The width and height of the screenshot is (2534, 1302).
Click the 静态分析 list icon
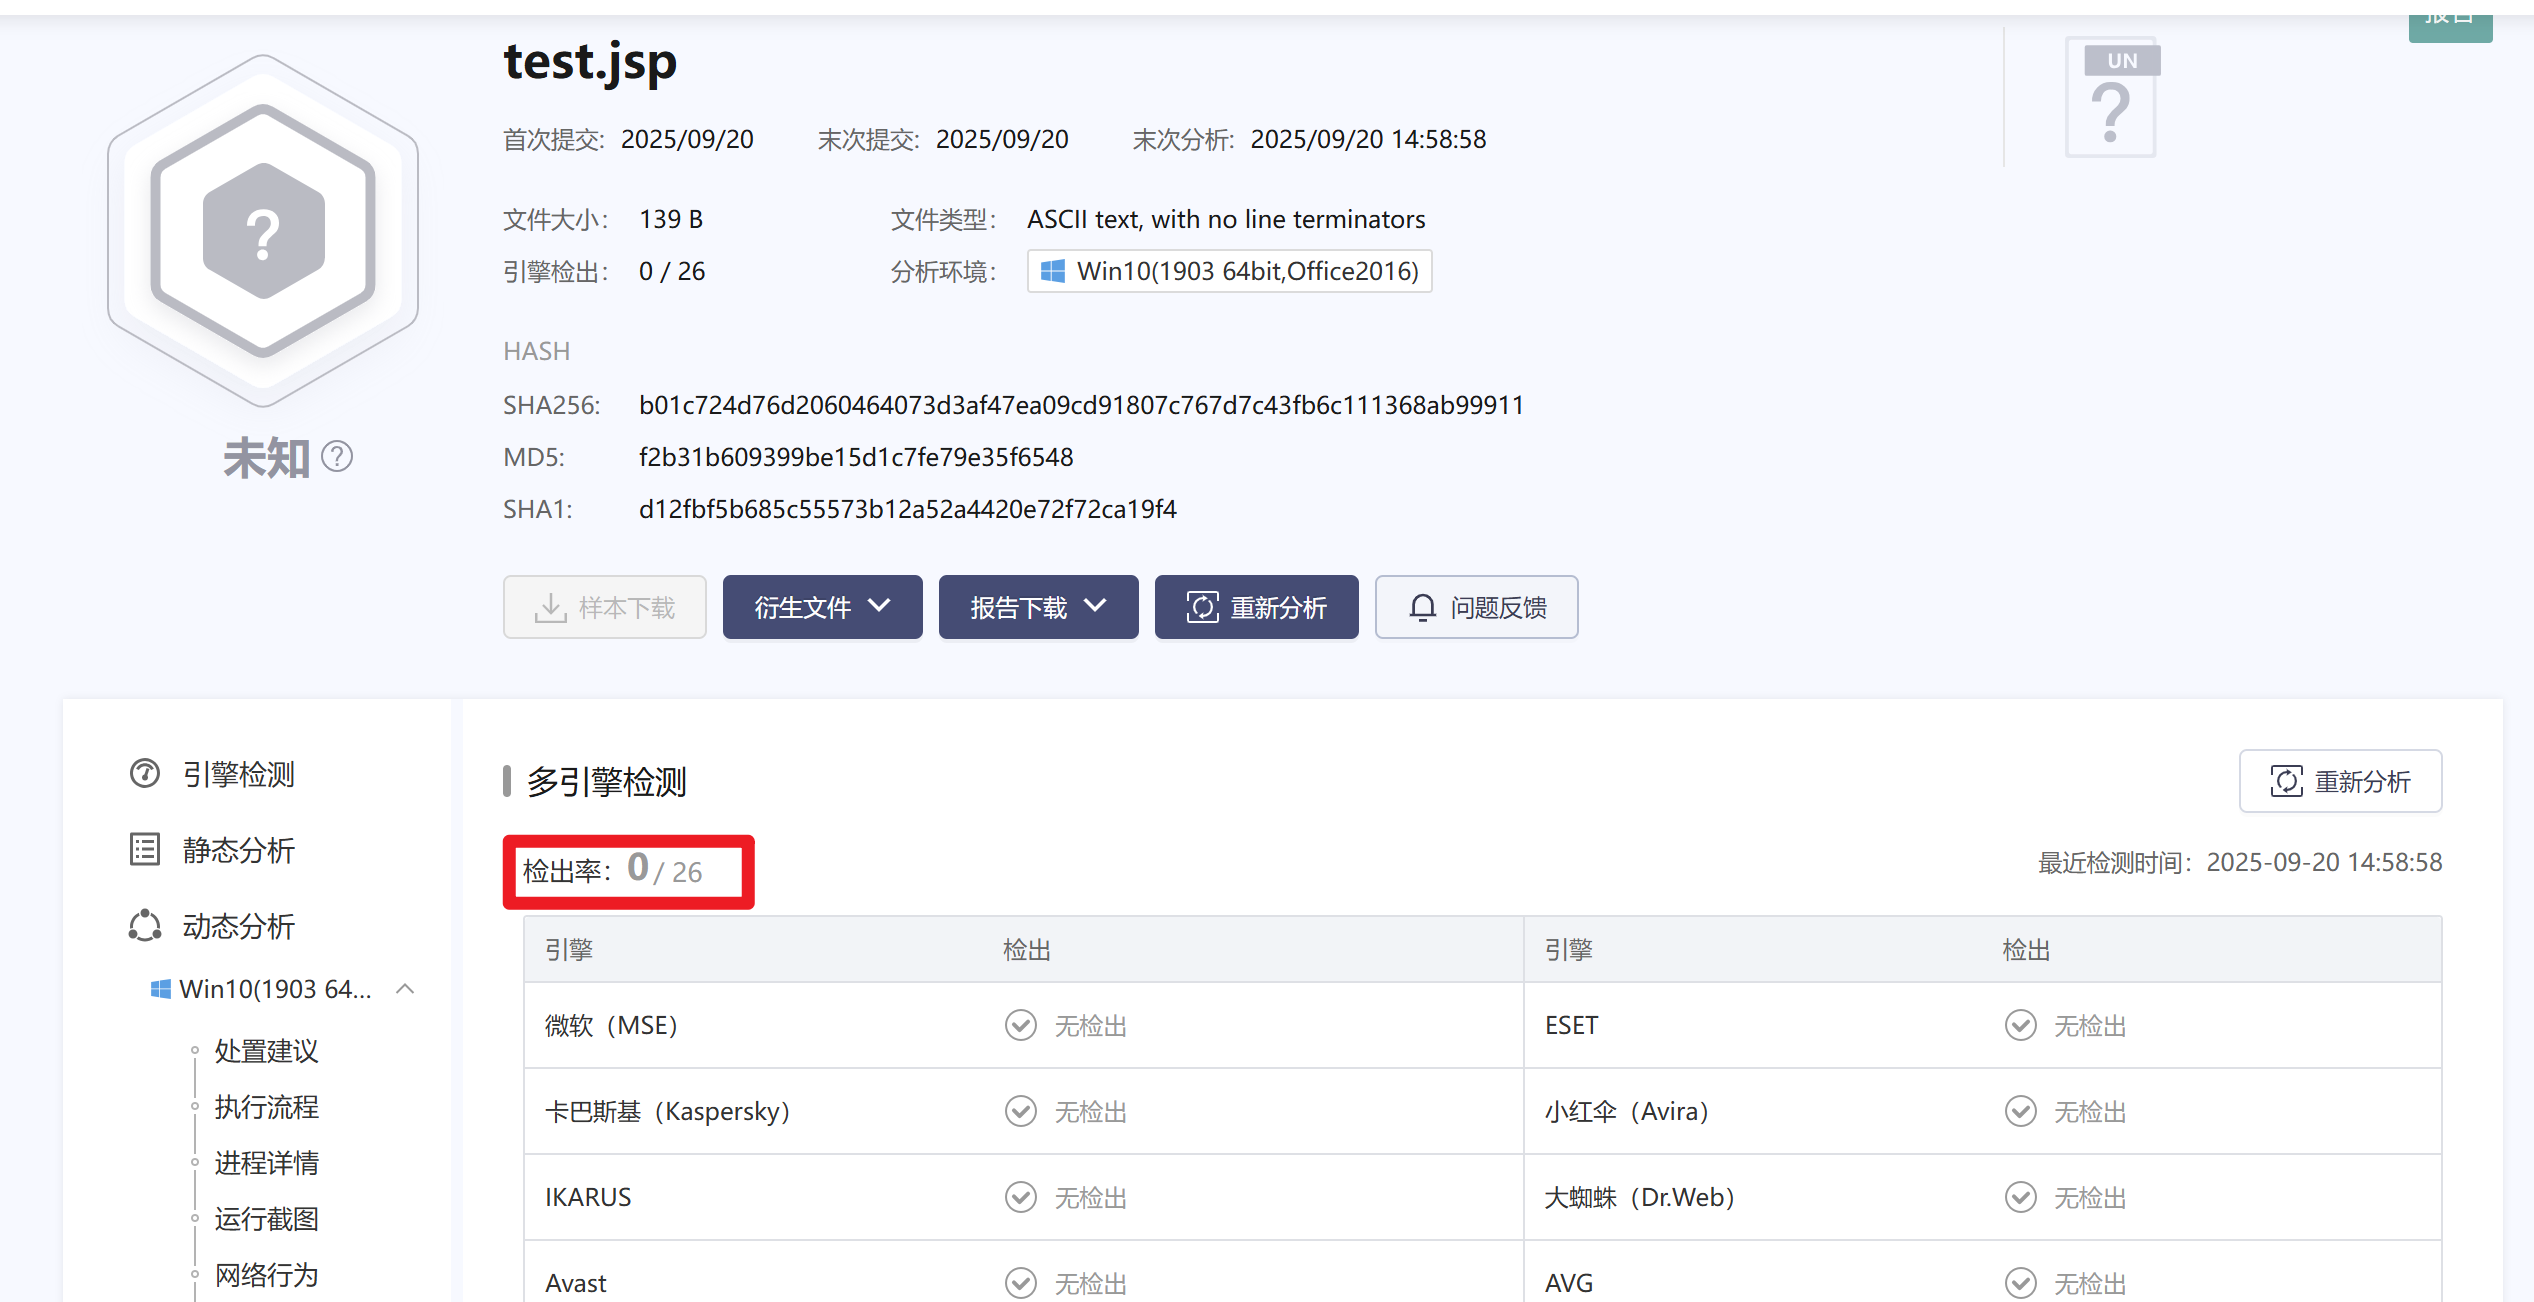pyautogui.click(x=145, y=849)
